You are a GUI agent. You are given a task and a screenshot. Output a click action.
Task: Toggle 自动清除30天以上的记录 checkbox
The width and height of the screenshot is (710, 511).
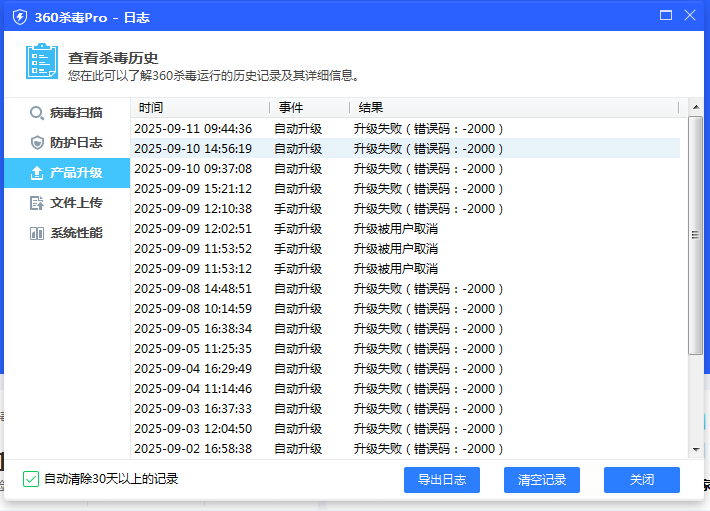(x=31, y=479)
